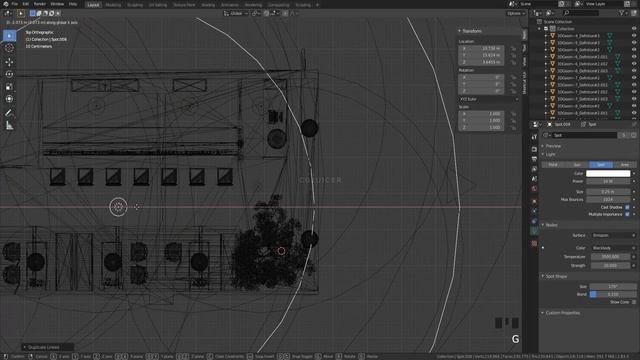Enable the Show Cone checkbox
The height and width of the screenshot is (360, 640).
(x=633, y=302)
